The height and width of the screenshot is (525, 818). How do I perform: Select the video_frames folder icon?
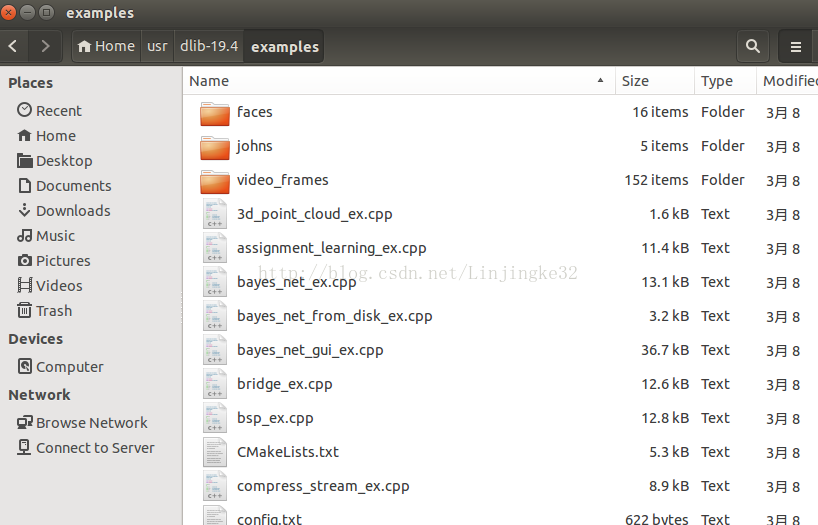pos(215,181)
